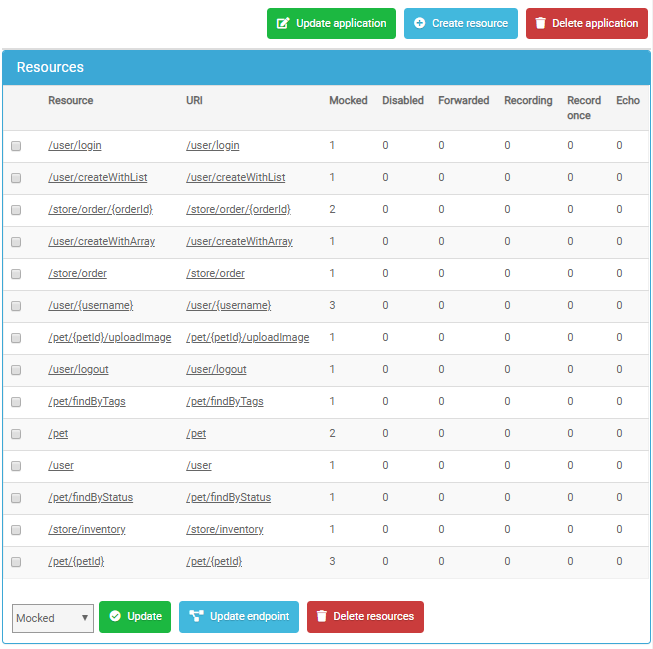The image size is (653, 649).
Task: Open the /pet/{petId}/uploadImage resource link
Action: (110, 337)
